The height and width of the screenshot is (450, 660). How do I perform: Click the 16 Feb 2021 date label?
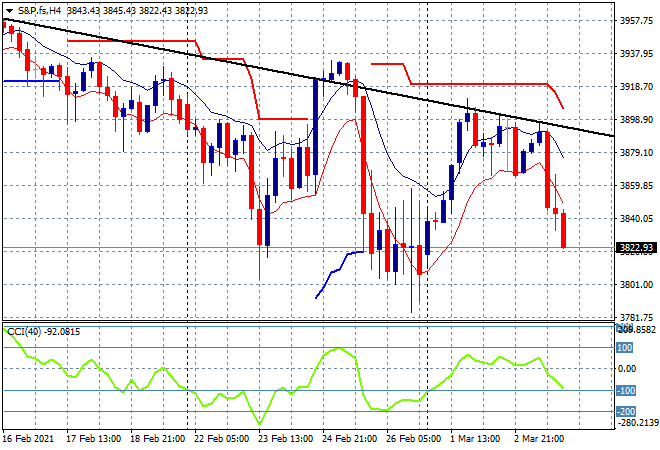[29, 439]
